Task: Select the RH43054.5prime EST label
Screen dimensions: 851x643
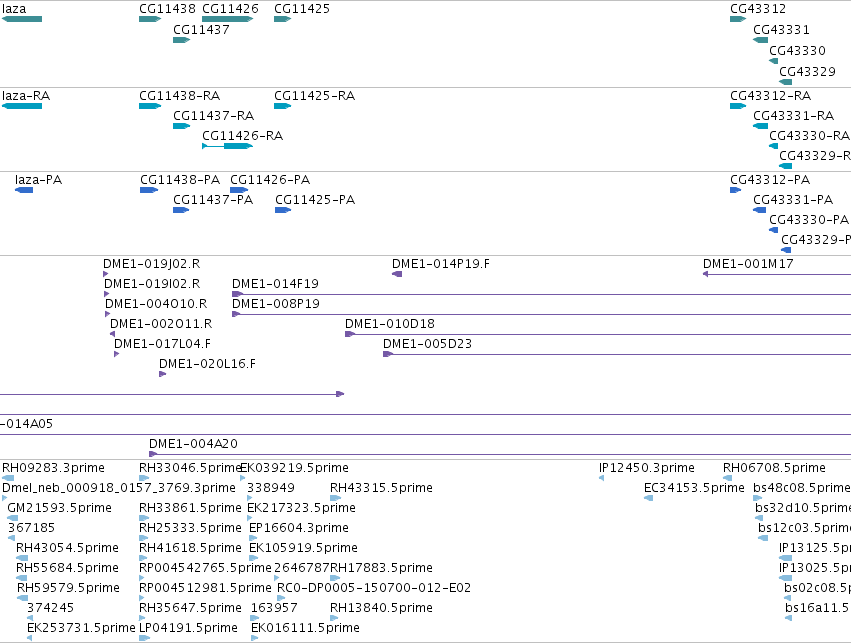Action: 67,548
